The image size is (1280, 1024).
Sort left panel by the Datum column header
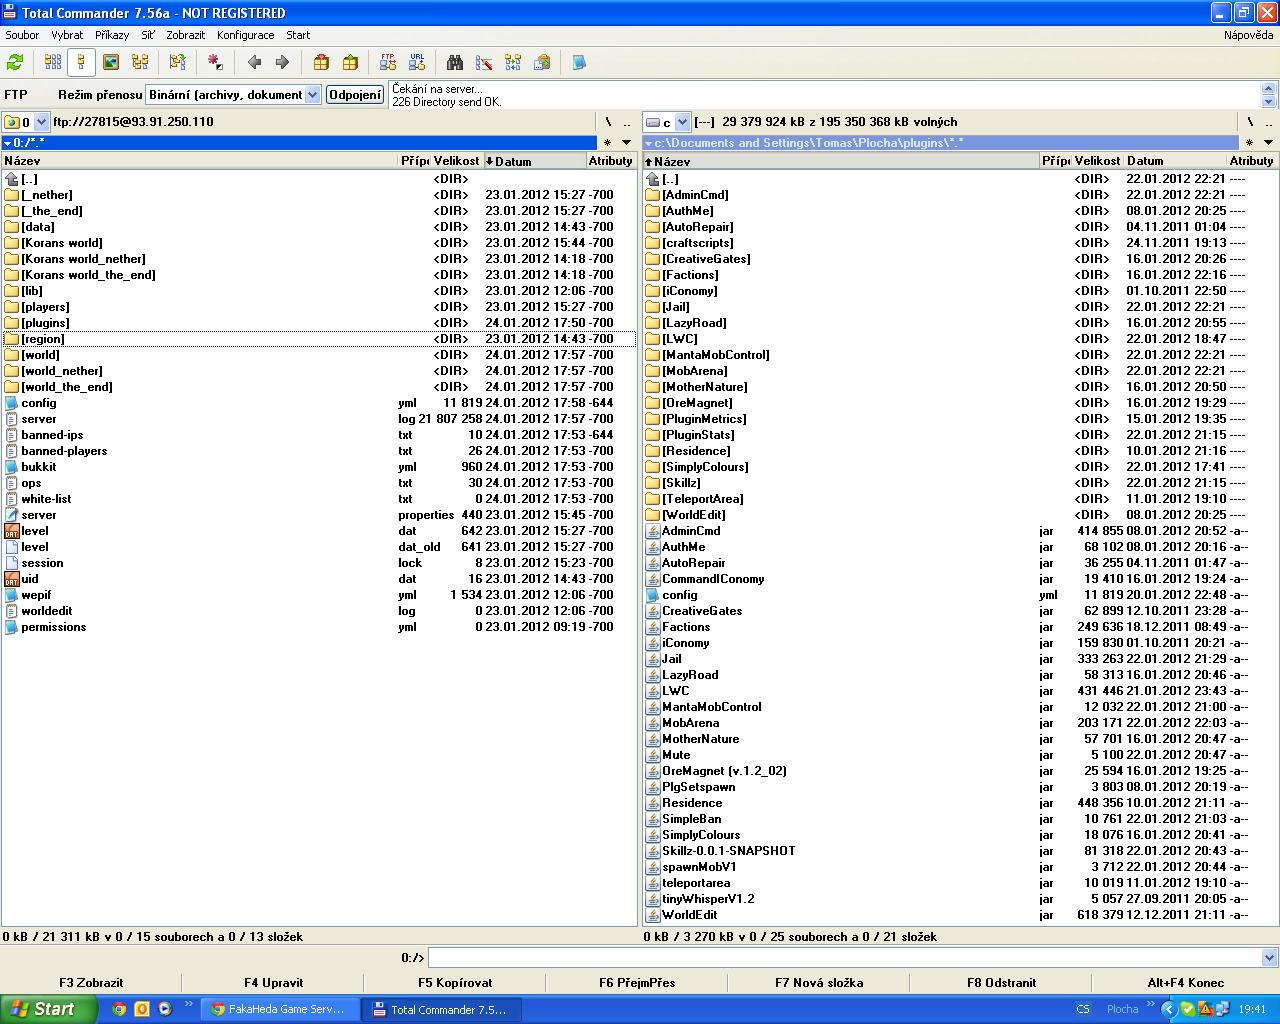535,161
